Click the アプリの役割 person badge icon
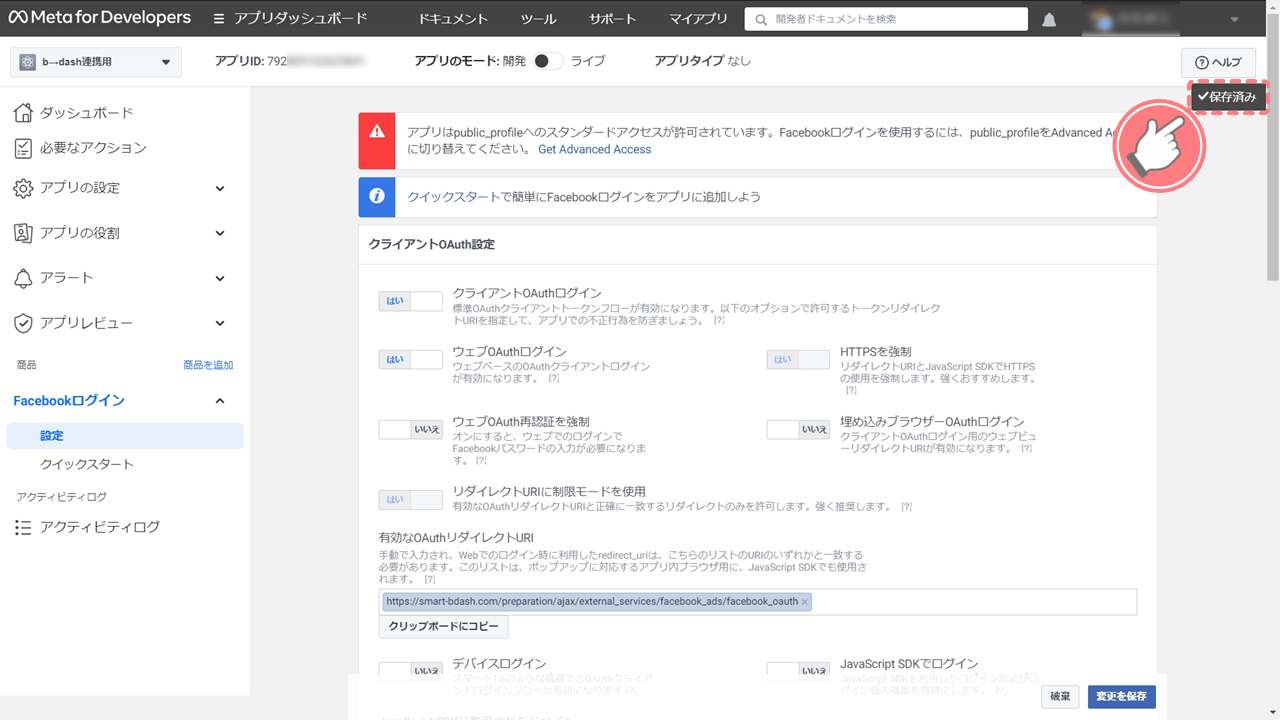Screen dimensions: 1280x720 point(23,233)
